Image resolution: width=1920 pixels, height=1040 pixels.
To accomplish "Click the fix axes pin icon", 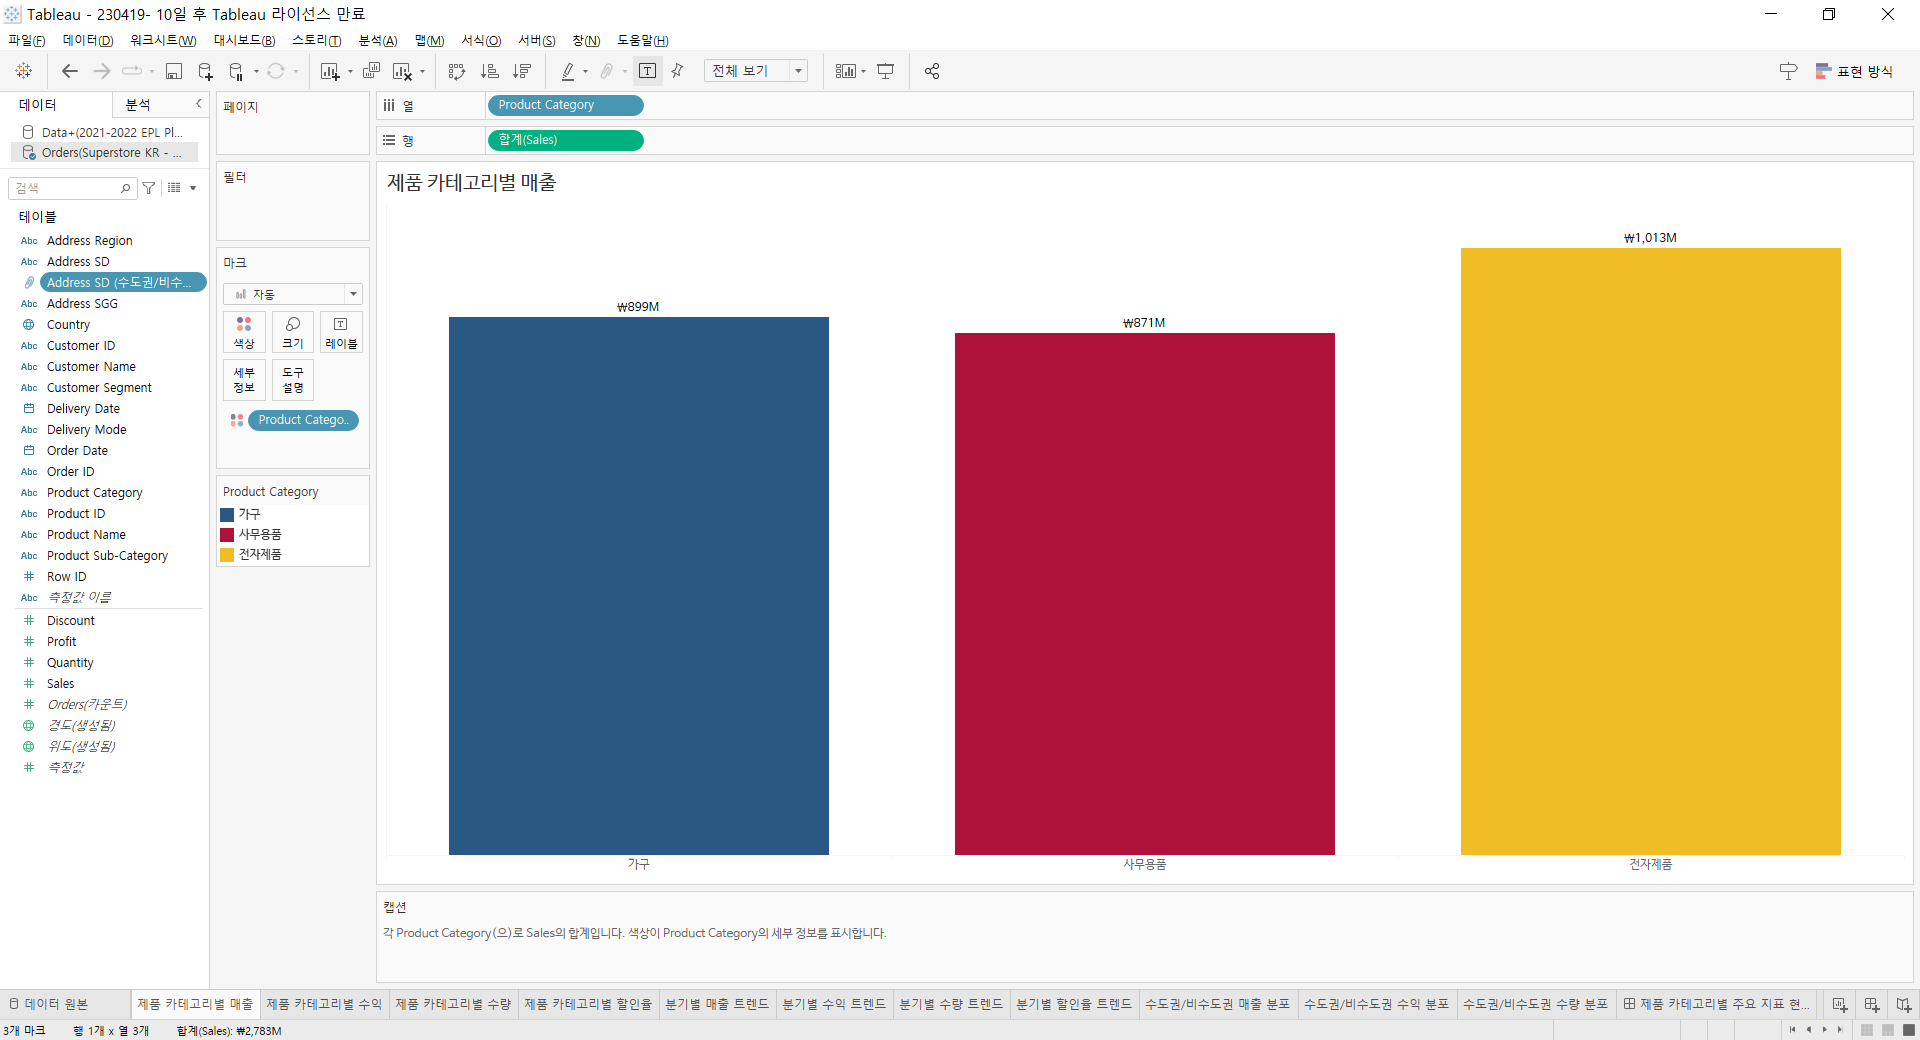I will click(678, 71).
